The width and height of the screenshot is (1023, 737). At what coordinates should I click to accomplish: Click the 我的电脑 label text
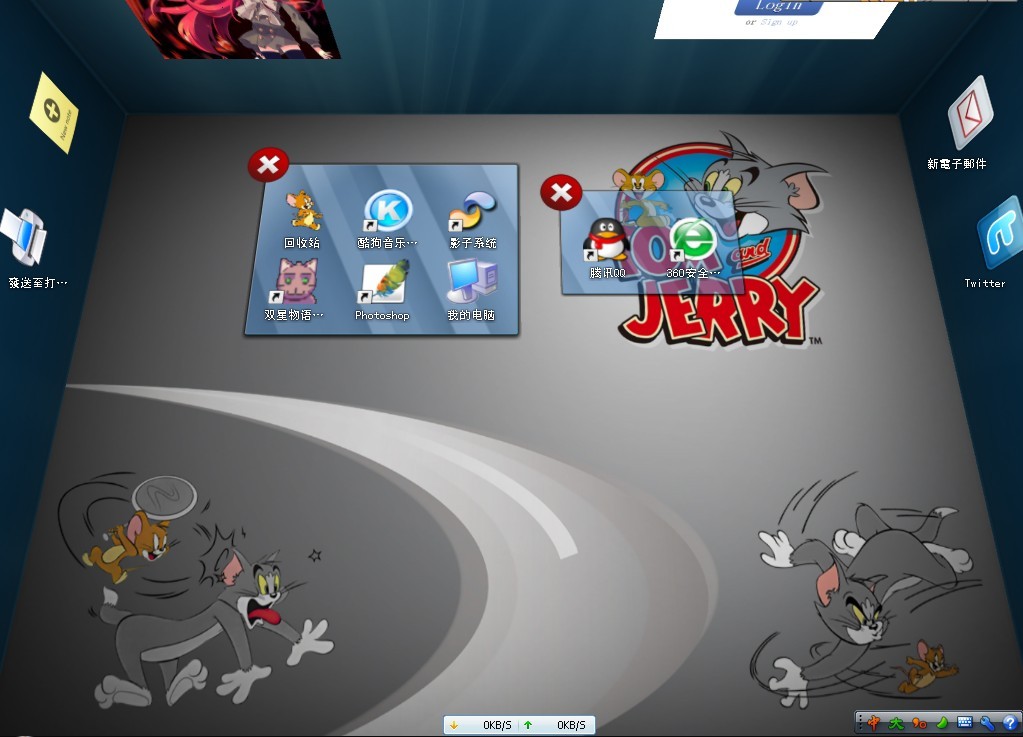coord(471,315)
